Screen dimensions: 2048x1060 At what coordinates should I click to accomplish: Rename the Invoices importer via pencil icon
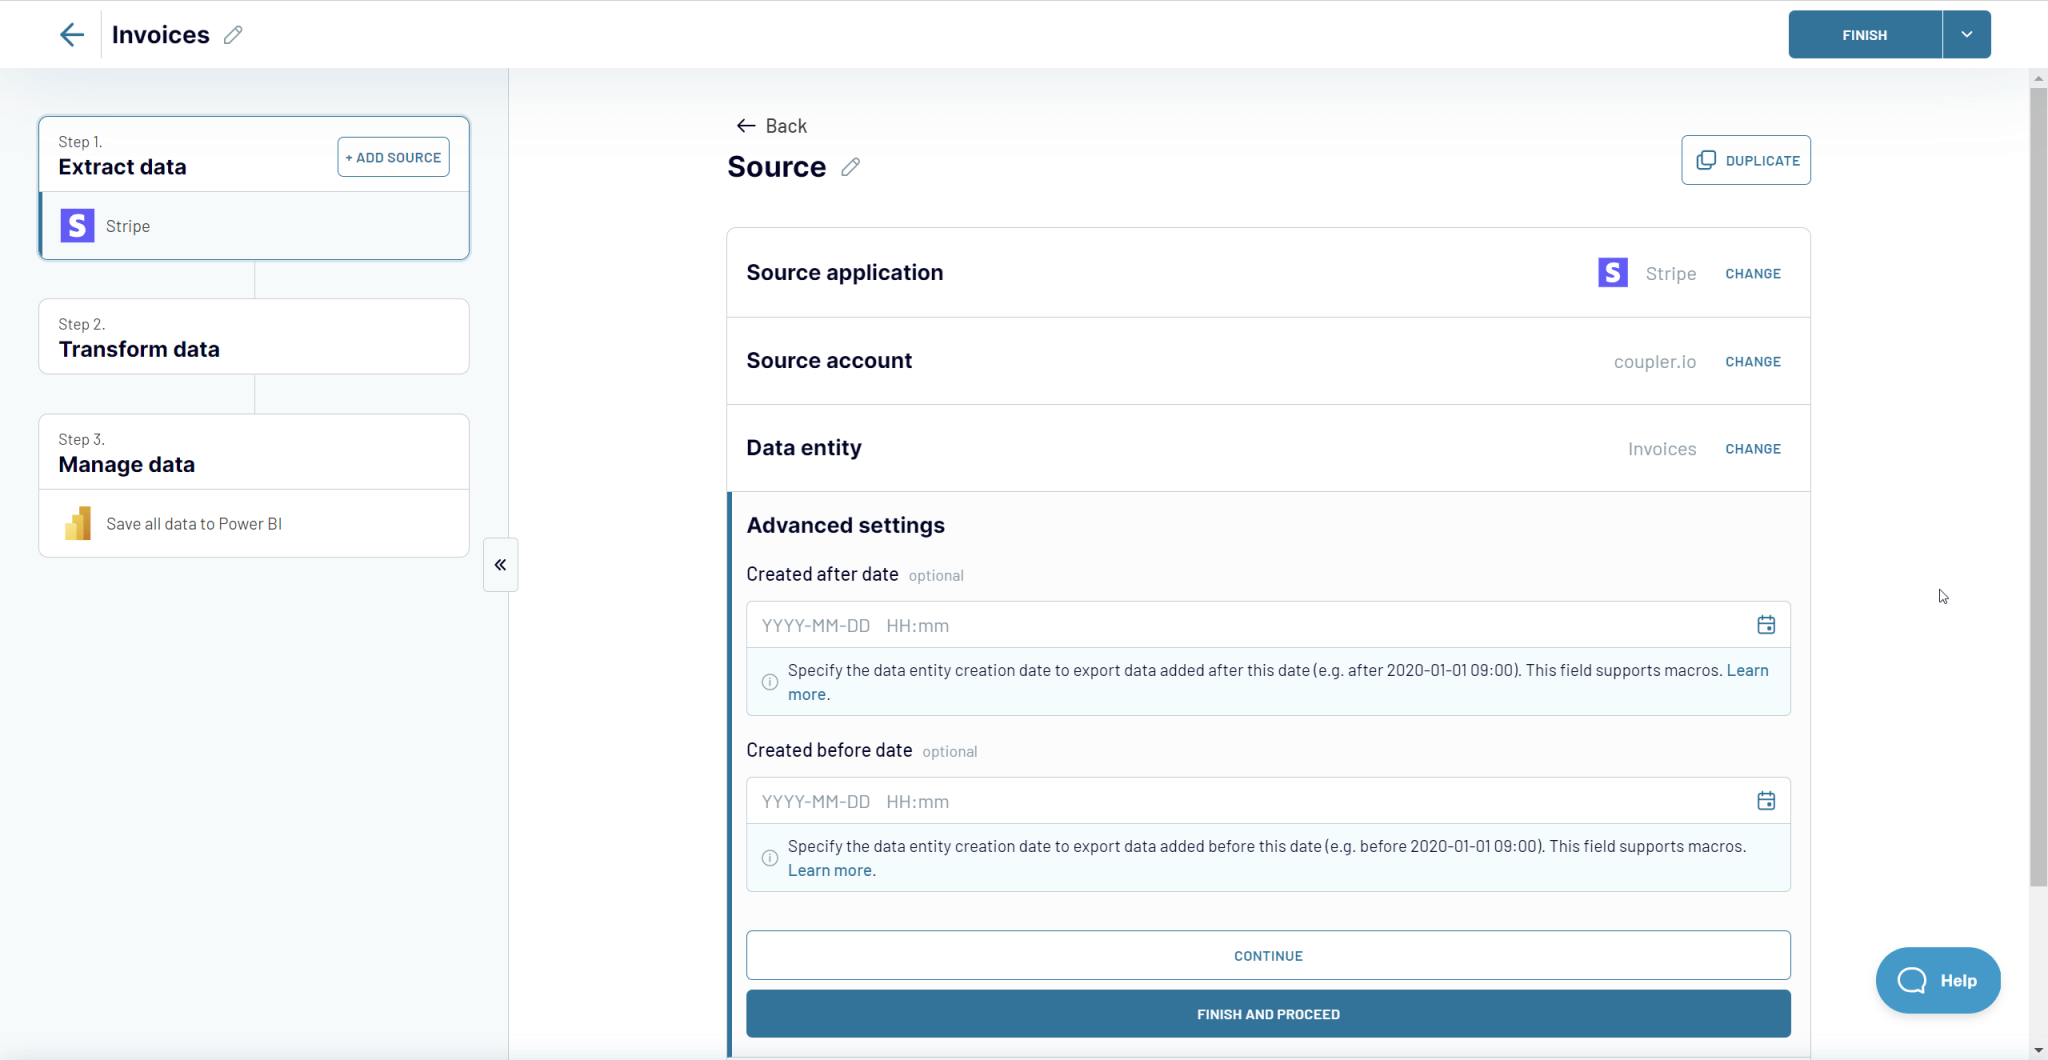point(233,34)
